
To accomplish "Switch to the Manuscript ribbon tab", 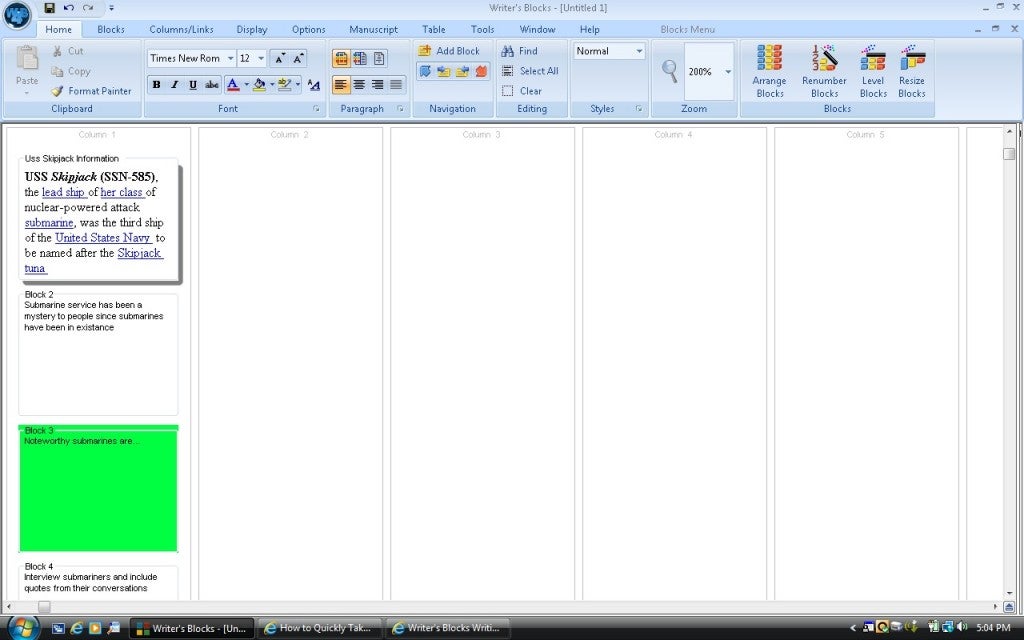I will coord(372,29).
